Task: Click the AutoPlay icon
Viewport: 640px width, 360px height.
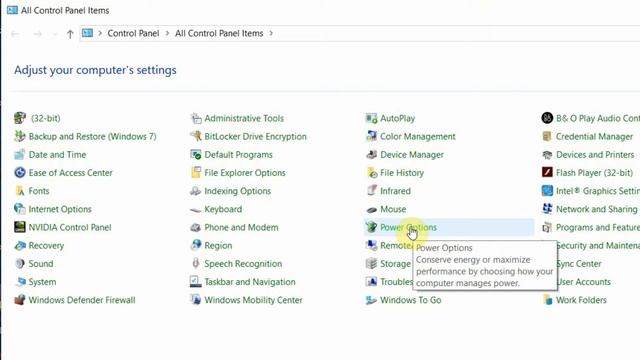Action: pos(371,118)
